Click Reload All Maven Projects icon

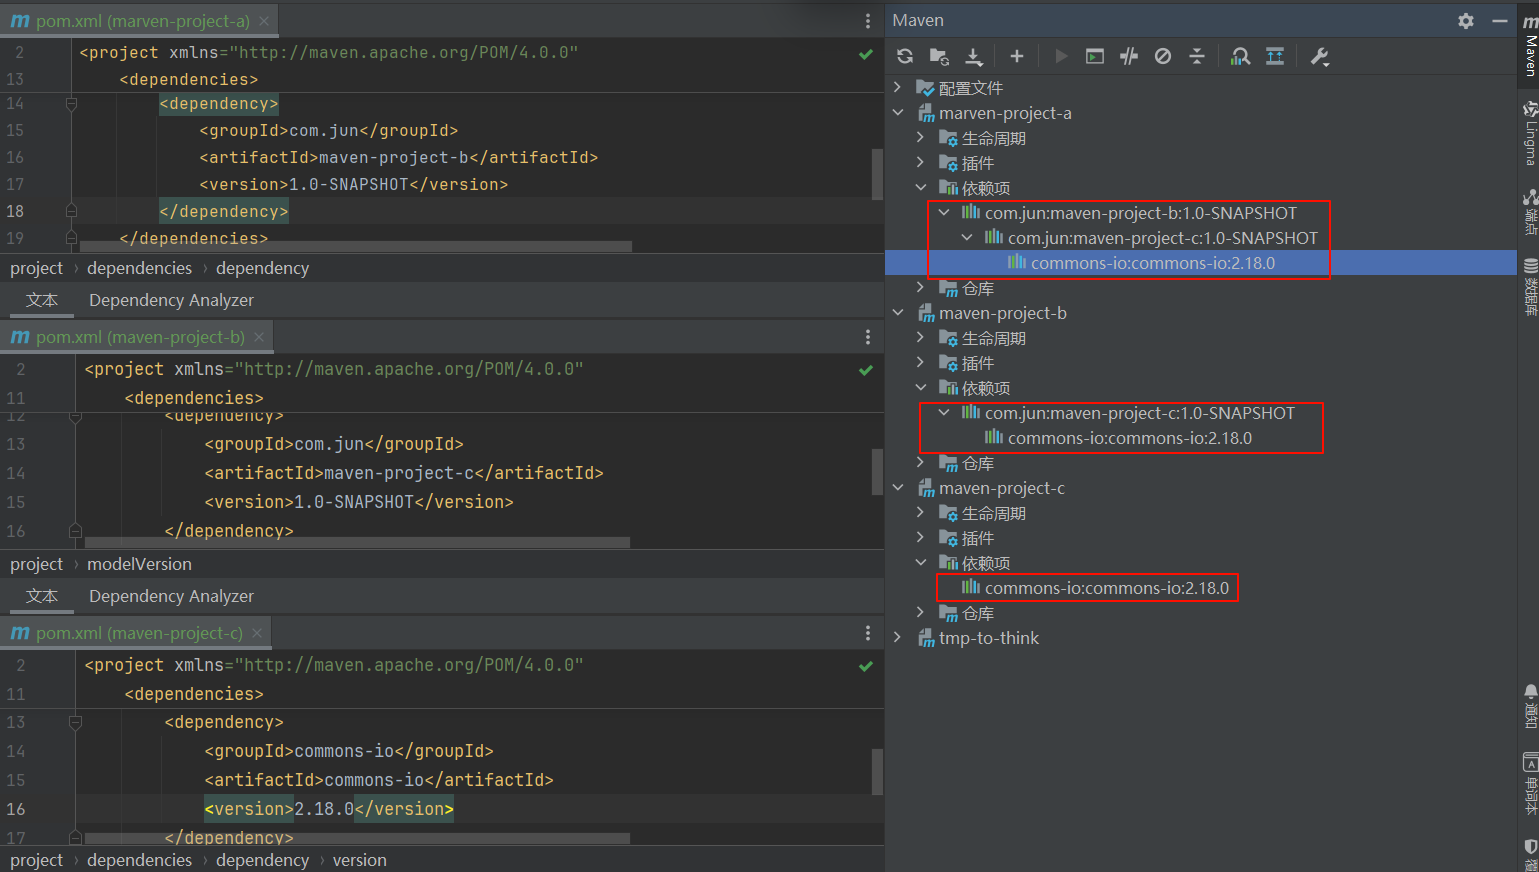coord(905,57)
